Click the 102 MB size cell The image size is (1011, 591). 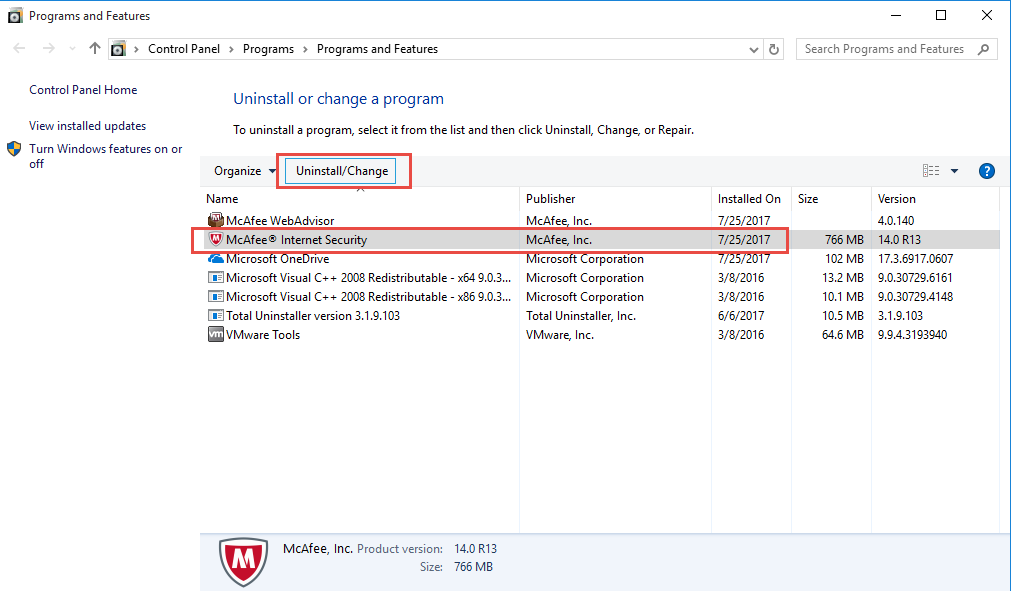coord(844,258)
